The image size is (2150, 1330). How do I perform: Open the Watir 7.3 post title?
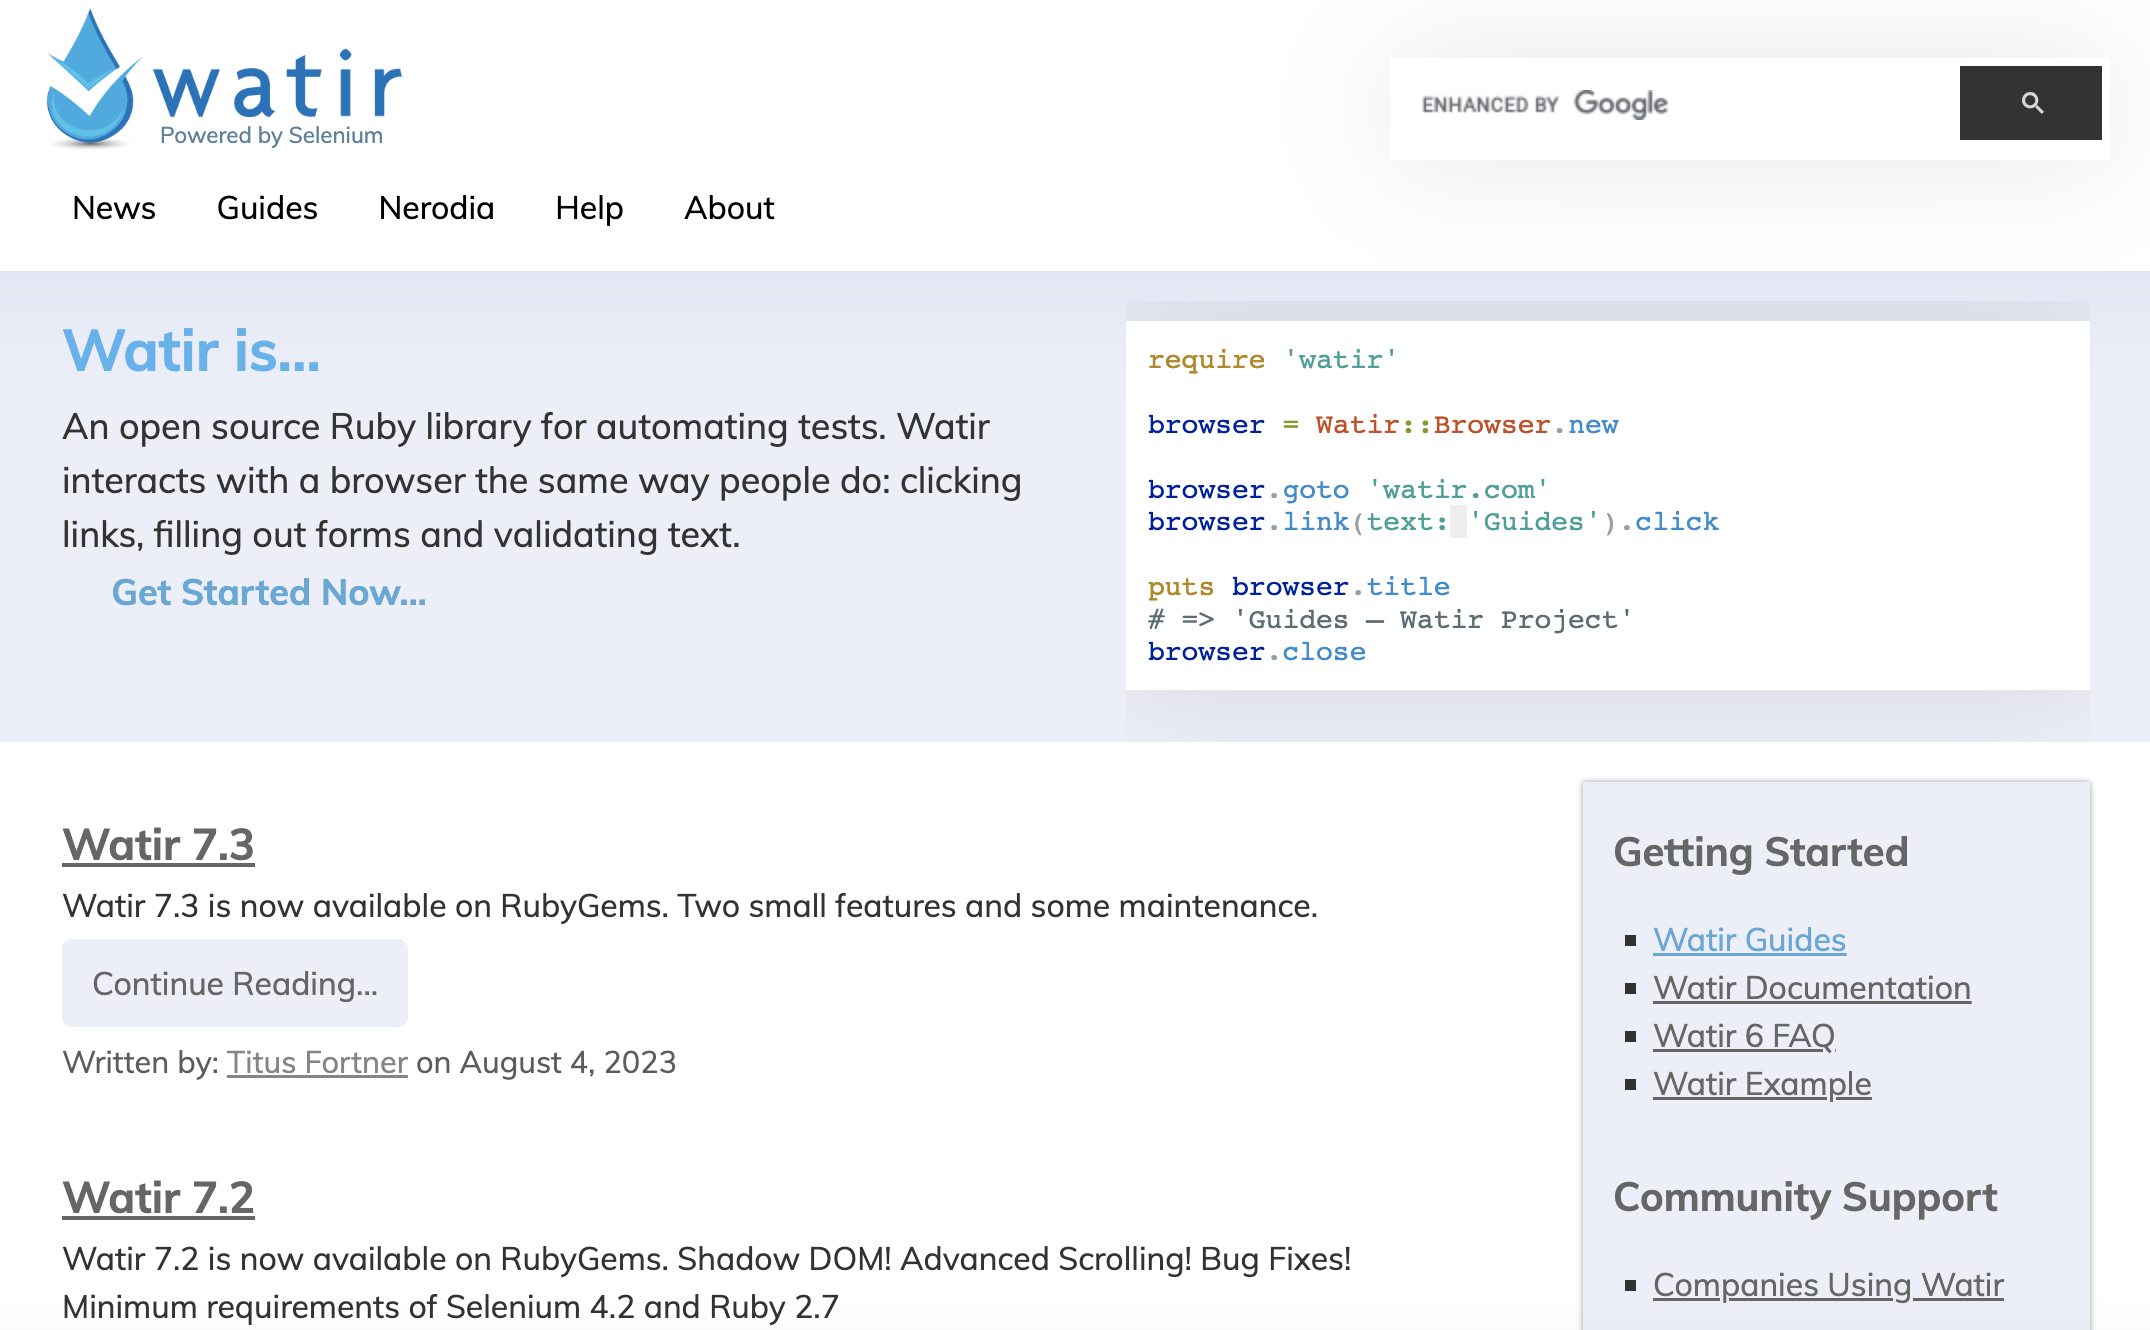tap(158, 845)
